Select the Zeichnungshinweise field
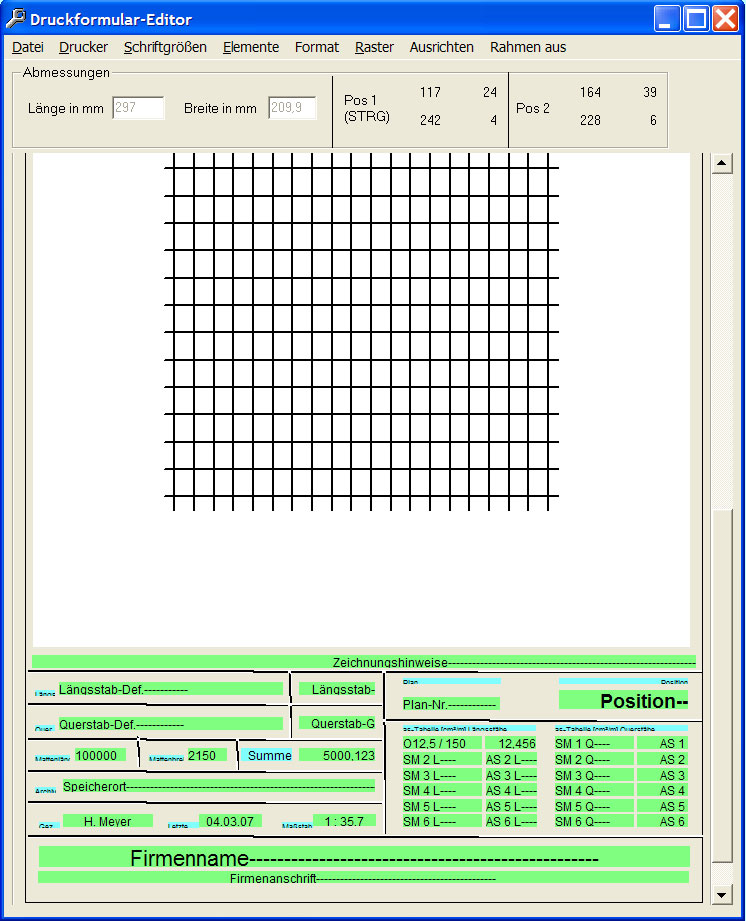Screen dimensions: 746x921 (364, 662)
